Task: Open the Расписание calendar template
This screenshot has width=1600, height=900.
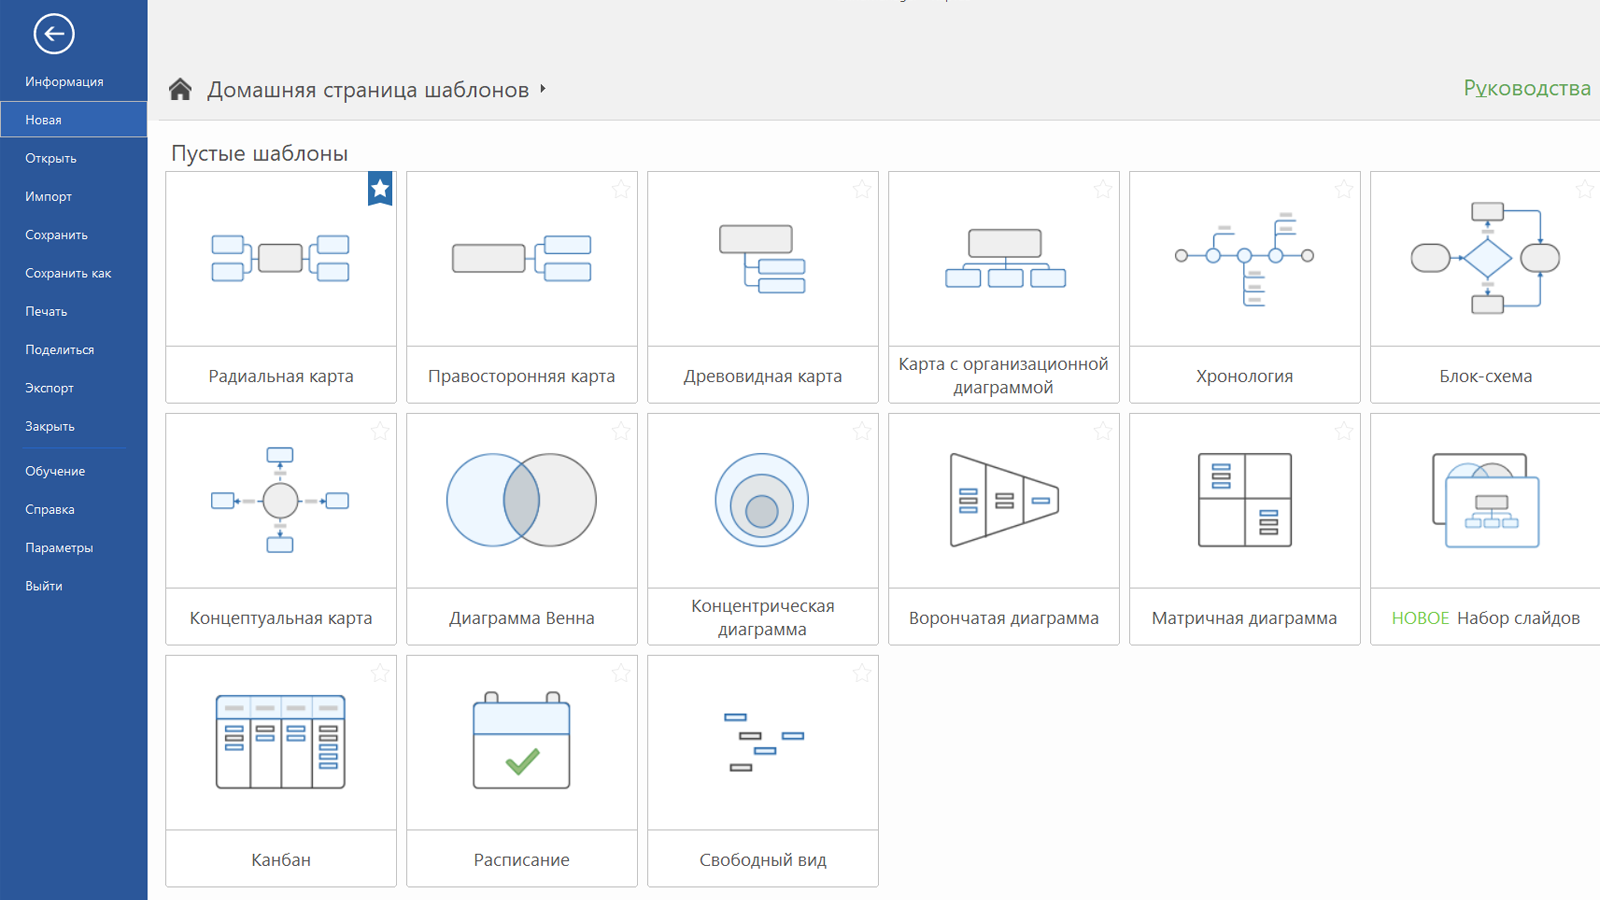Action: [521, 742]
